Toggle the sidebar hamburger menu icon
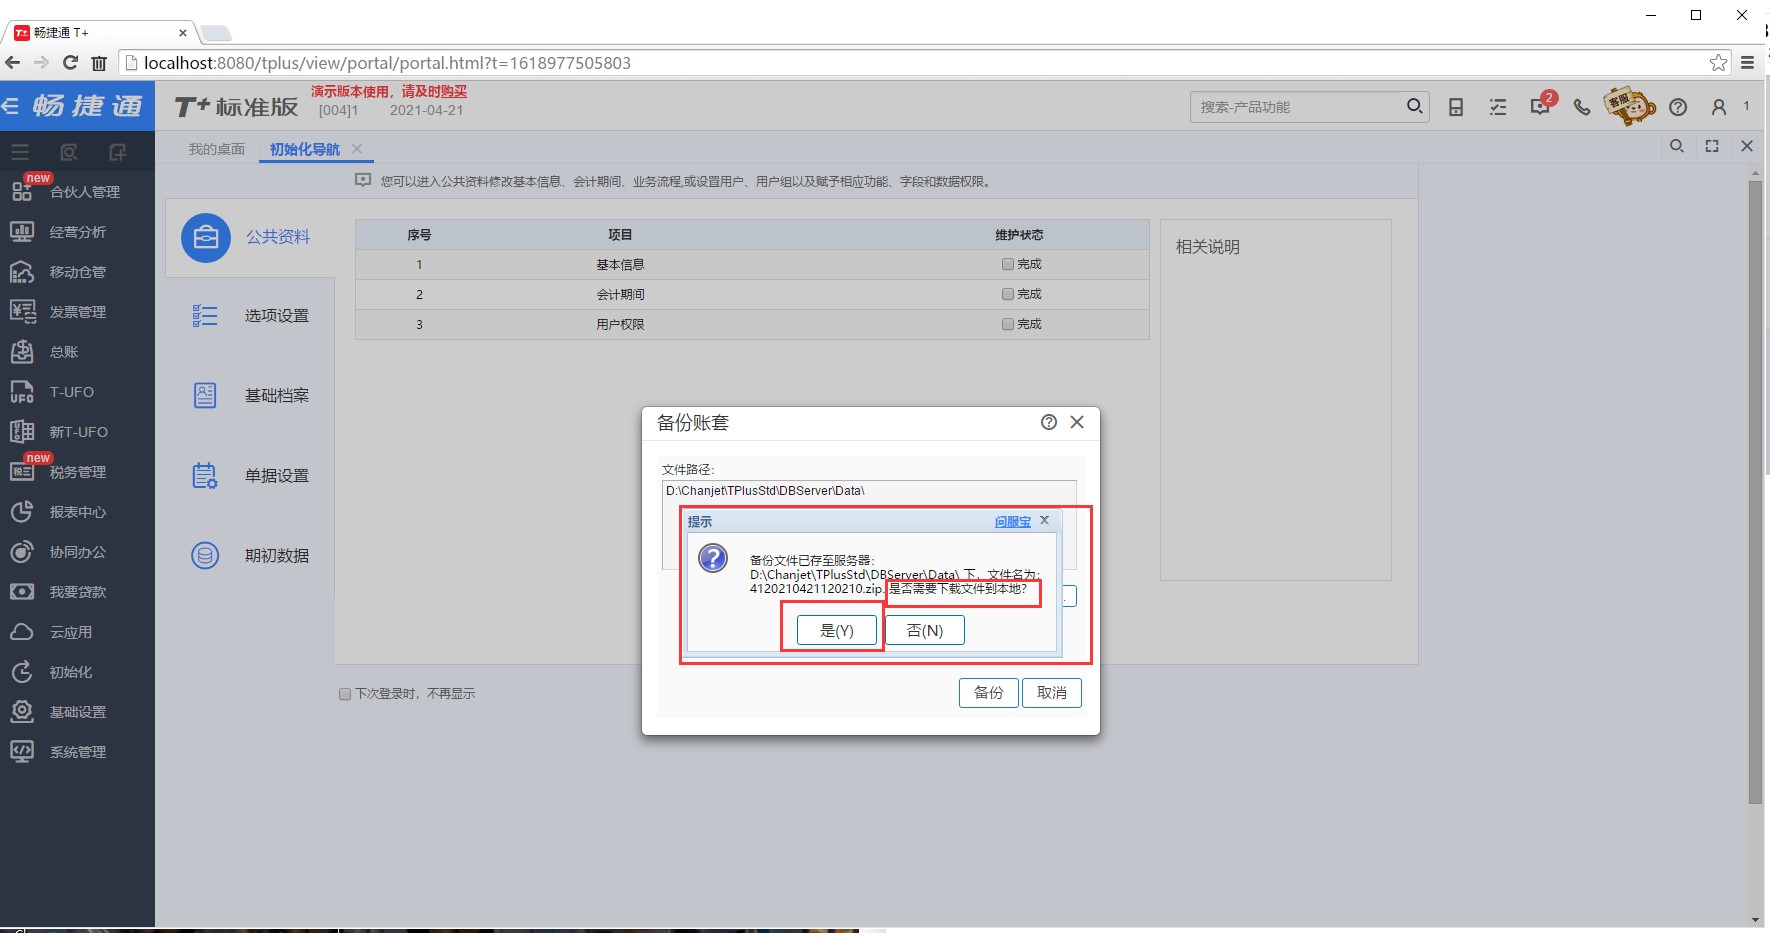The image size is (1770, 933). [x=20, y=152]
